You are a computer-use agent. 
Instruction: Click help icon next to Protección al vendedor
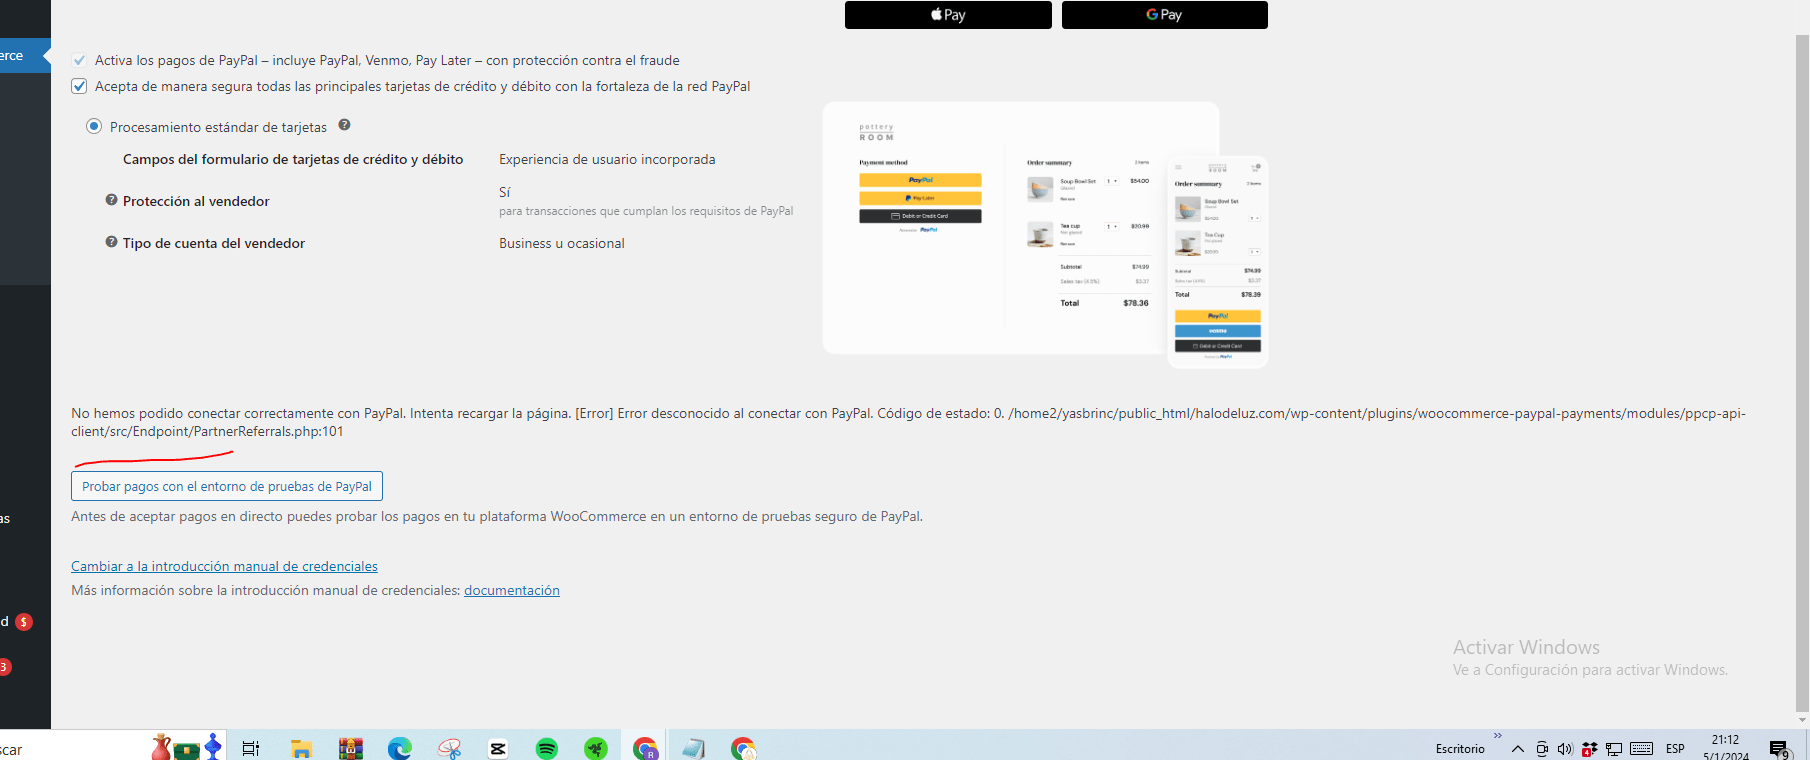(112, 200)
